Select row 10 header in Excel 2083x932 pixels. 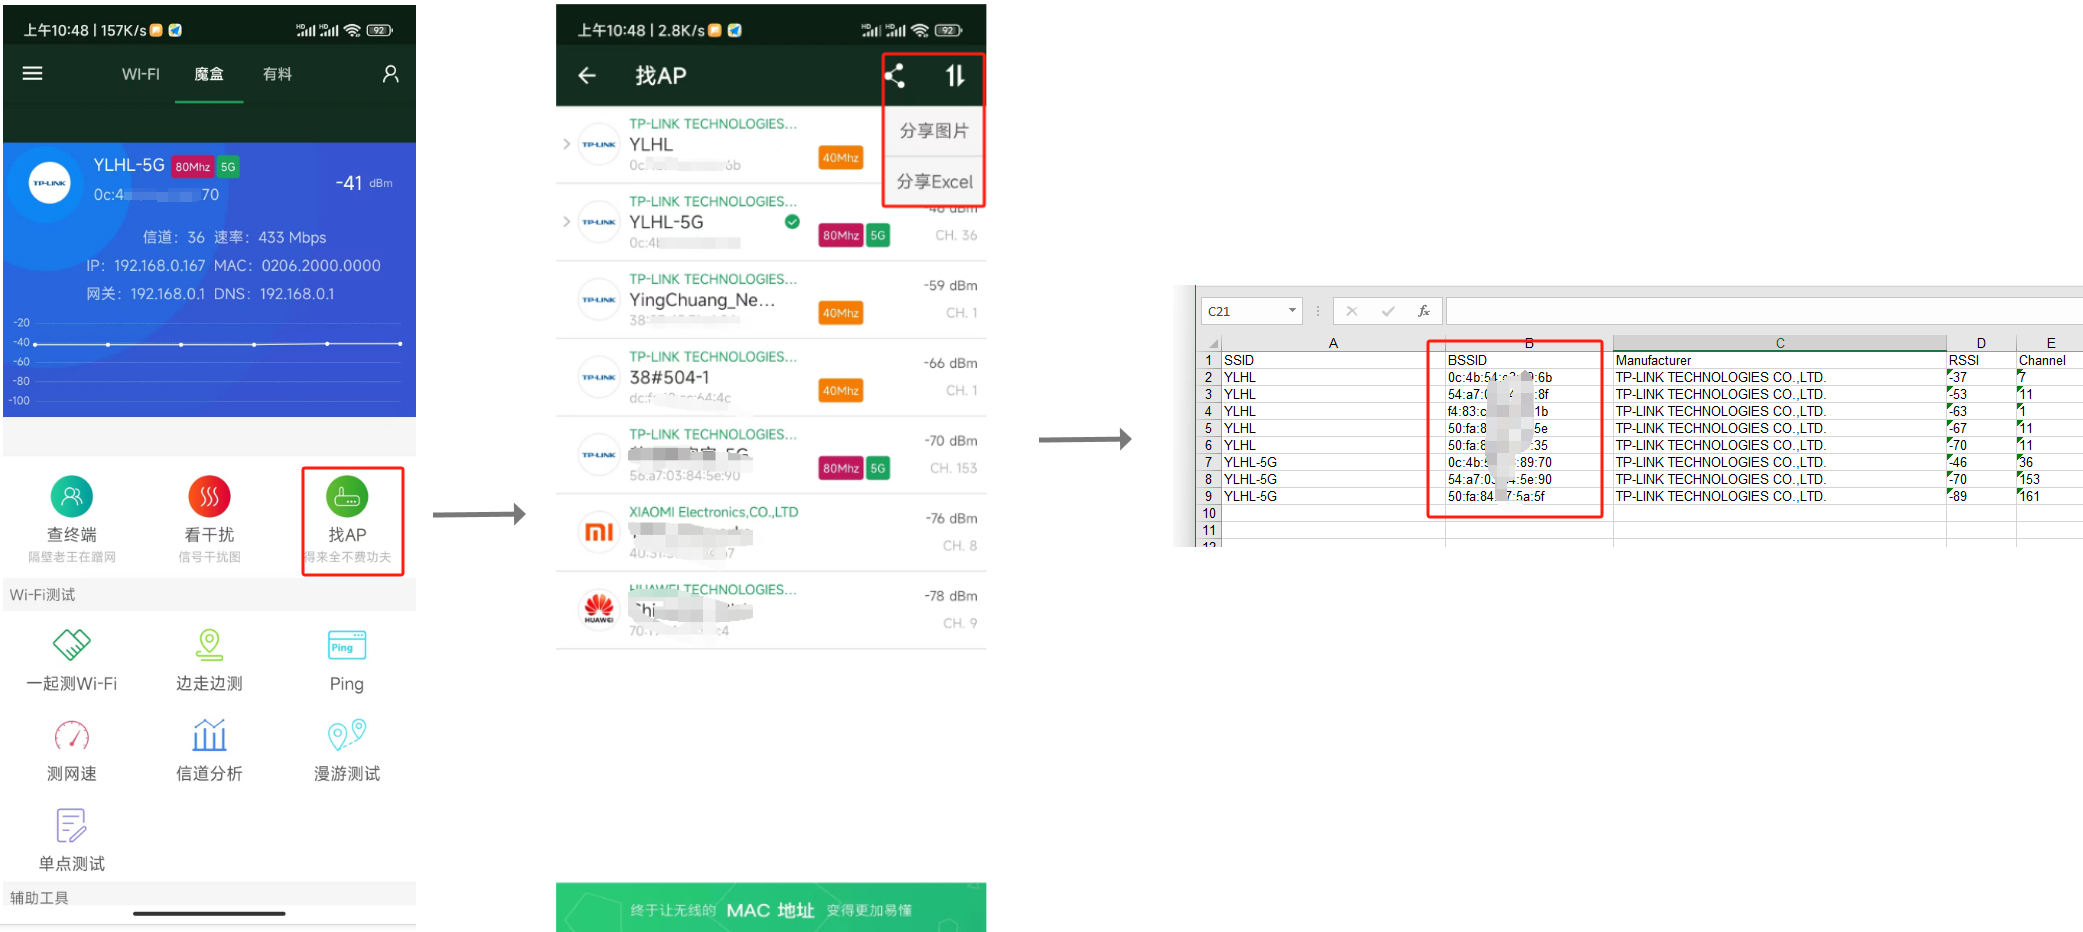1209,513
